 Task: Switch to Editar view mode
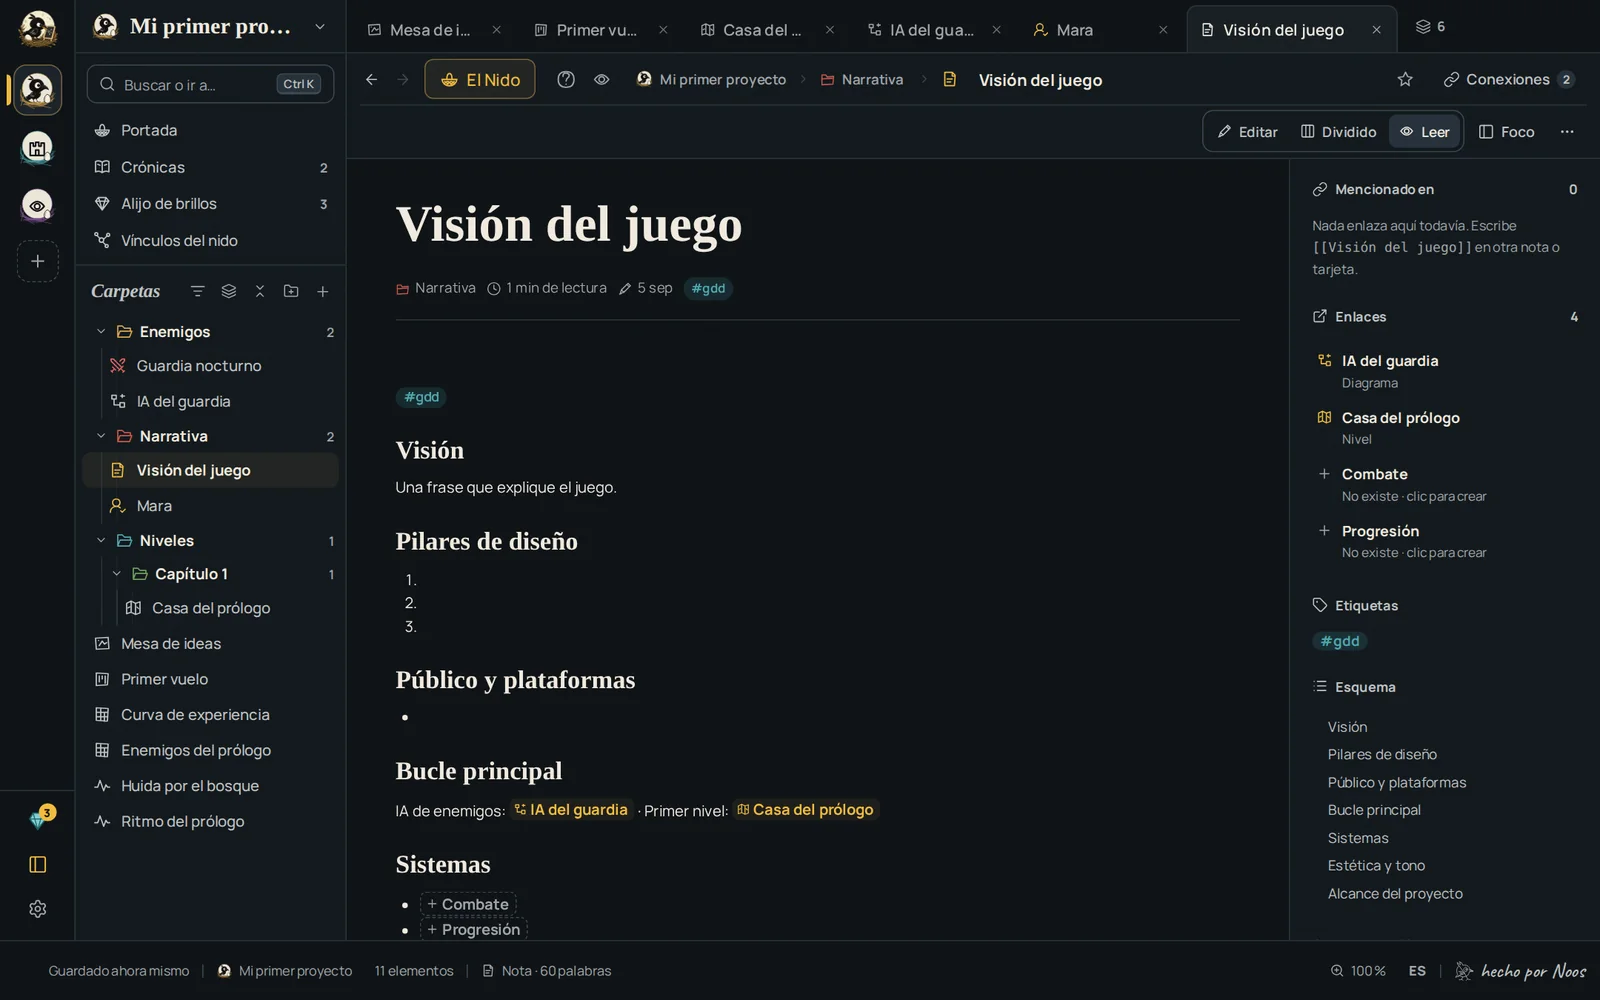click(x=1248, y=131)
